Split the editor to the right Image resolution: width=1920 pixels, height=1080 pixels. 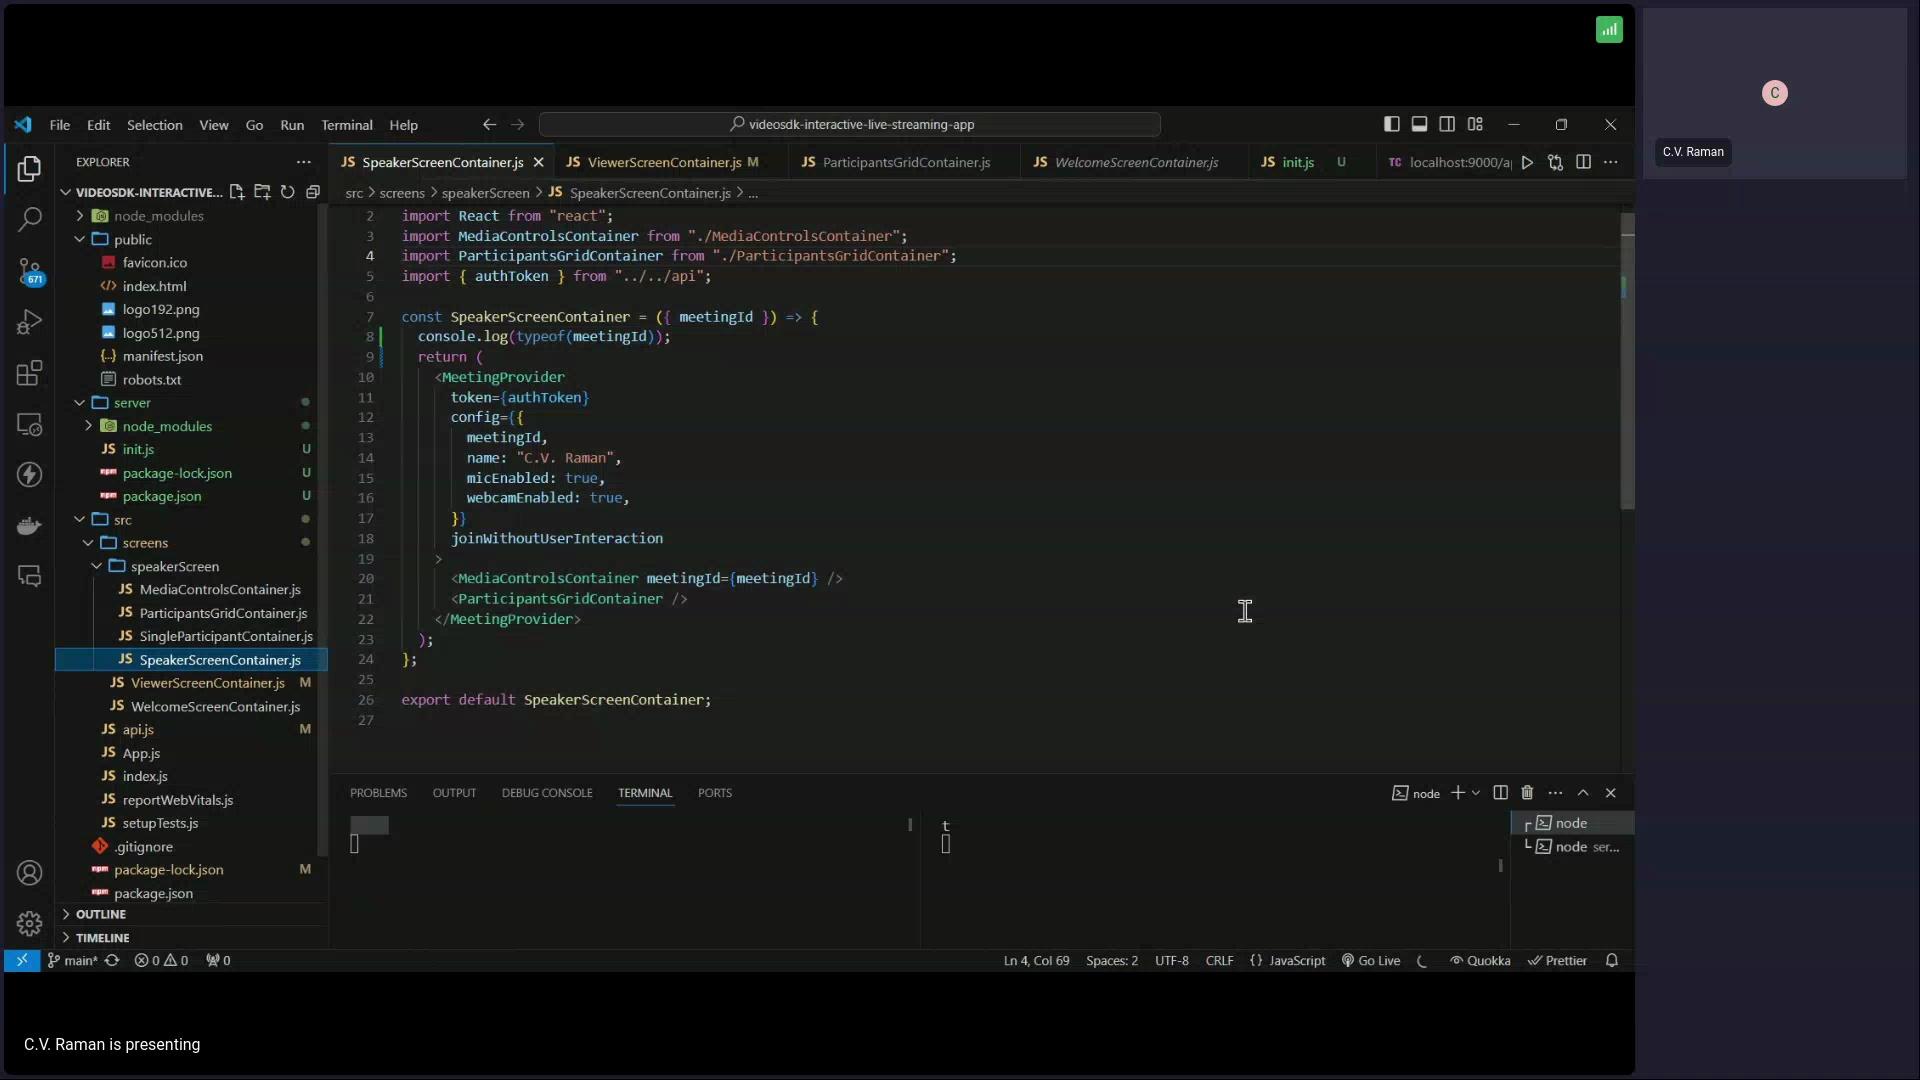[x=1583, y=162]
